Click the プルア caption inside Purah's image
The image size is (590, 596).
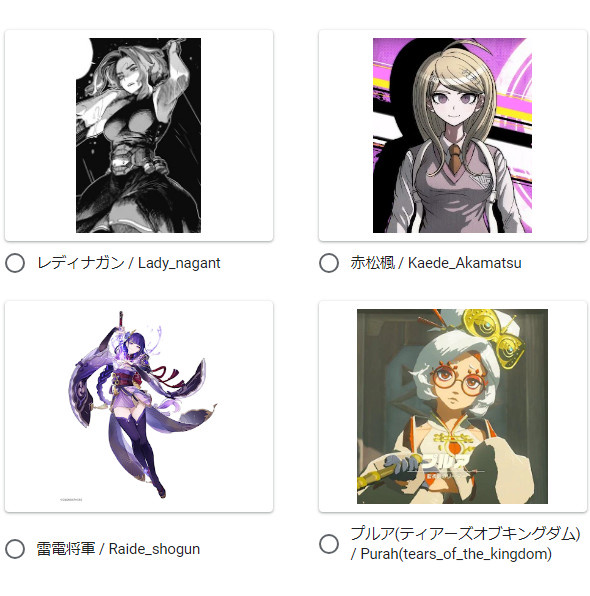(x=445, y=463)
